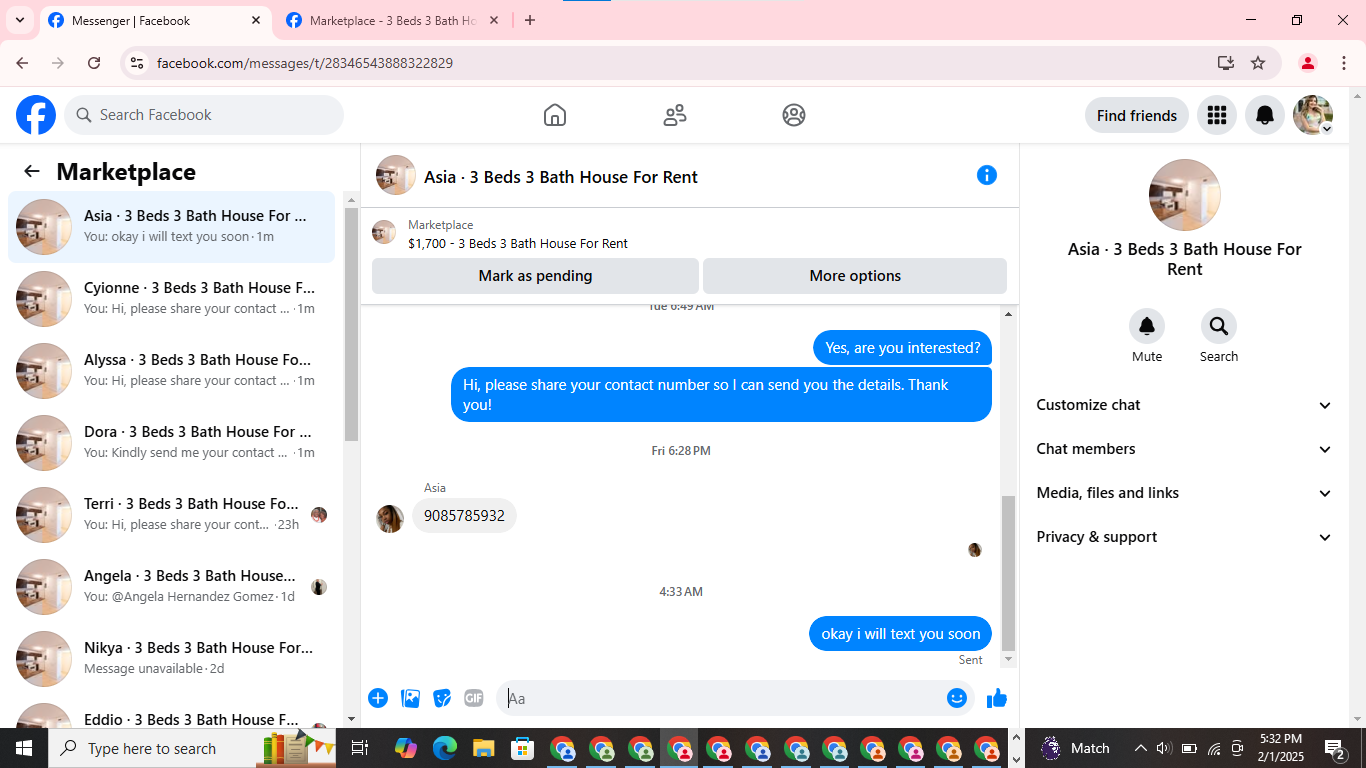Click the 9085785932 message bubble

(464, 516)
